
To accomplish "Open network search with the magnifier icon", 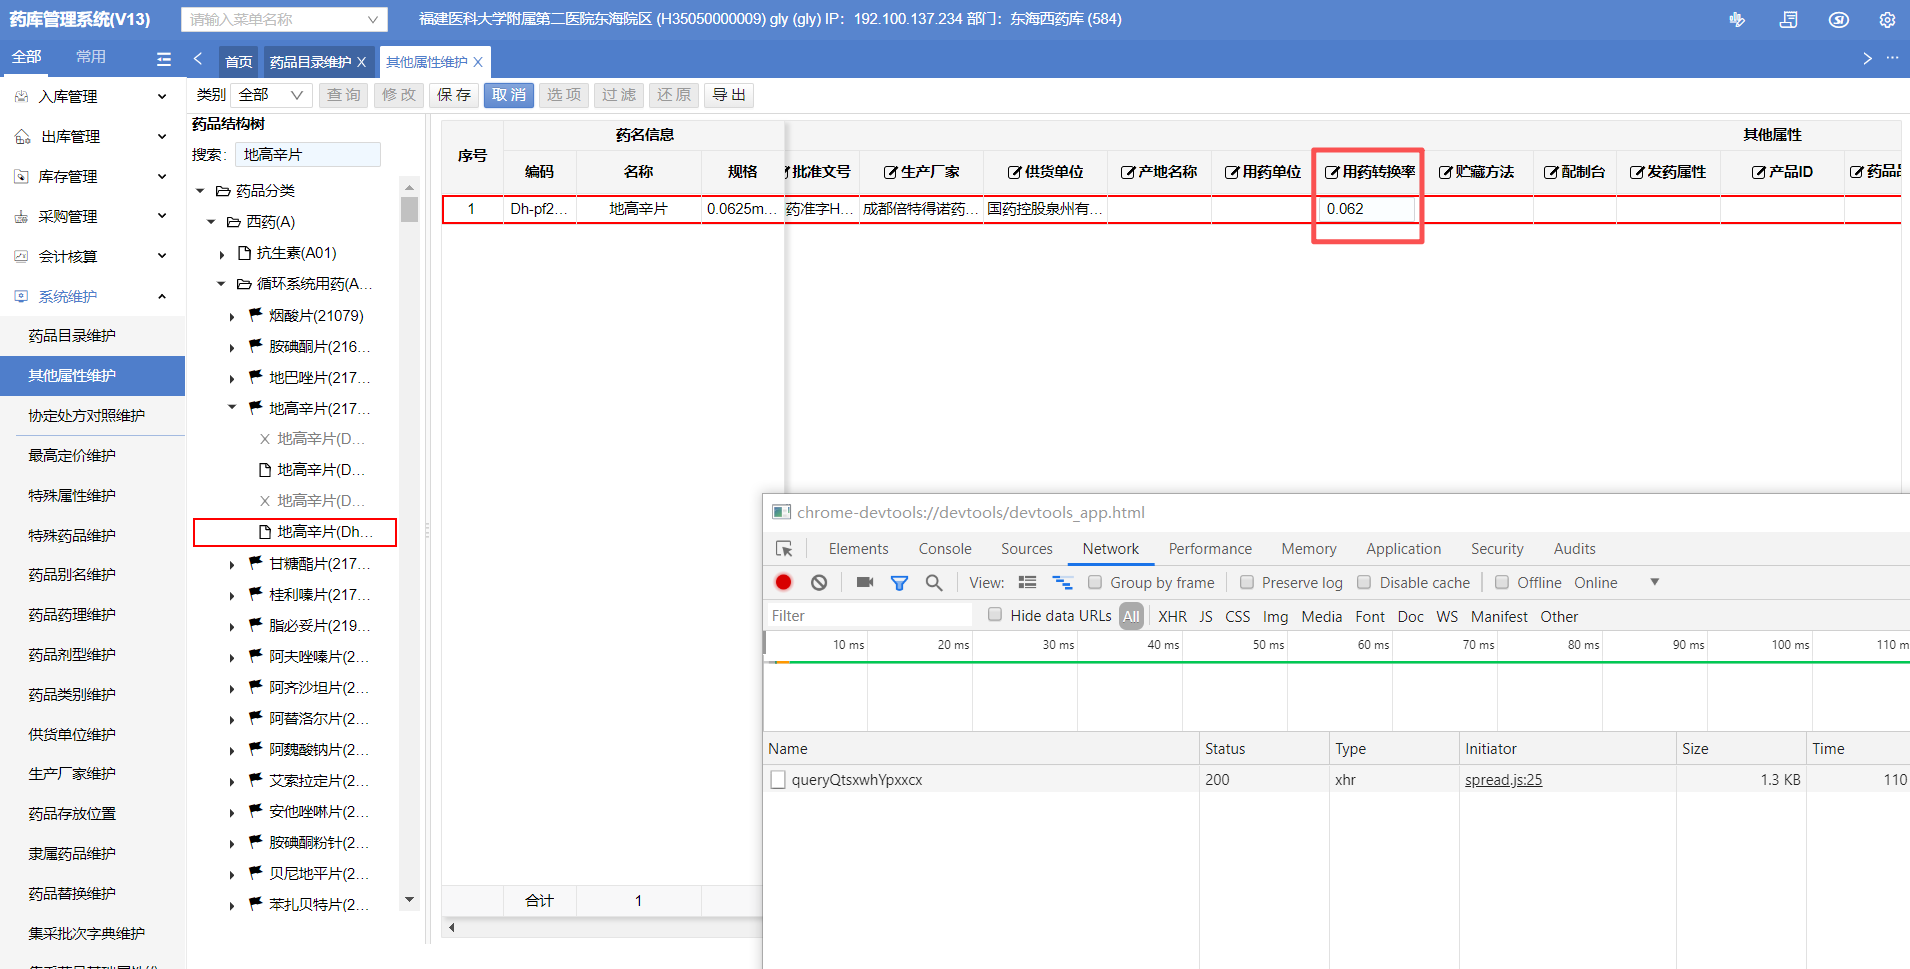I will [934, 582].
